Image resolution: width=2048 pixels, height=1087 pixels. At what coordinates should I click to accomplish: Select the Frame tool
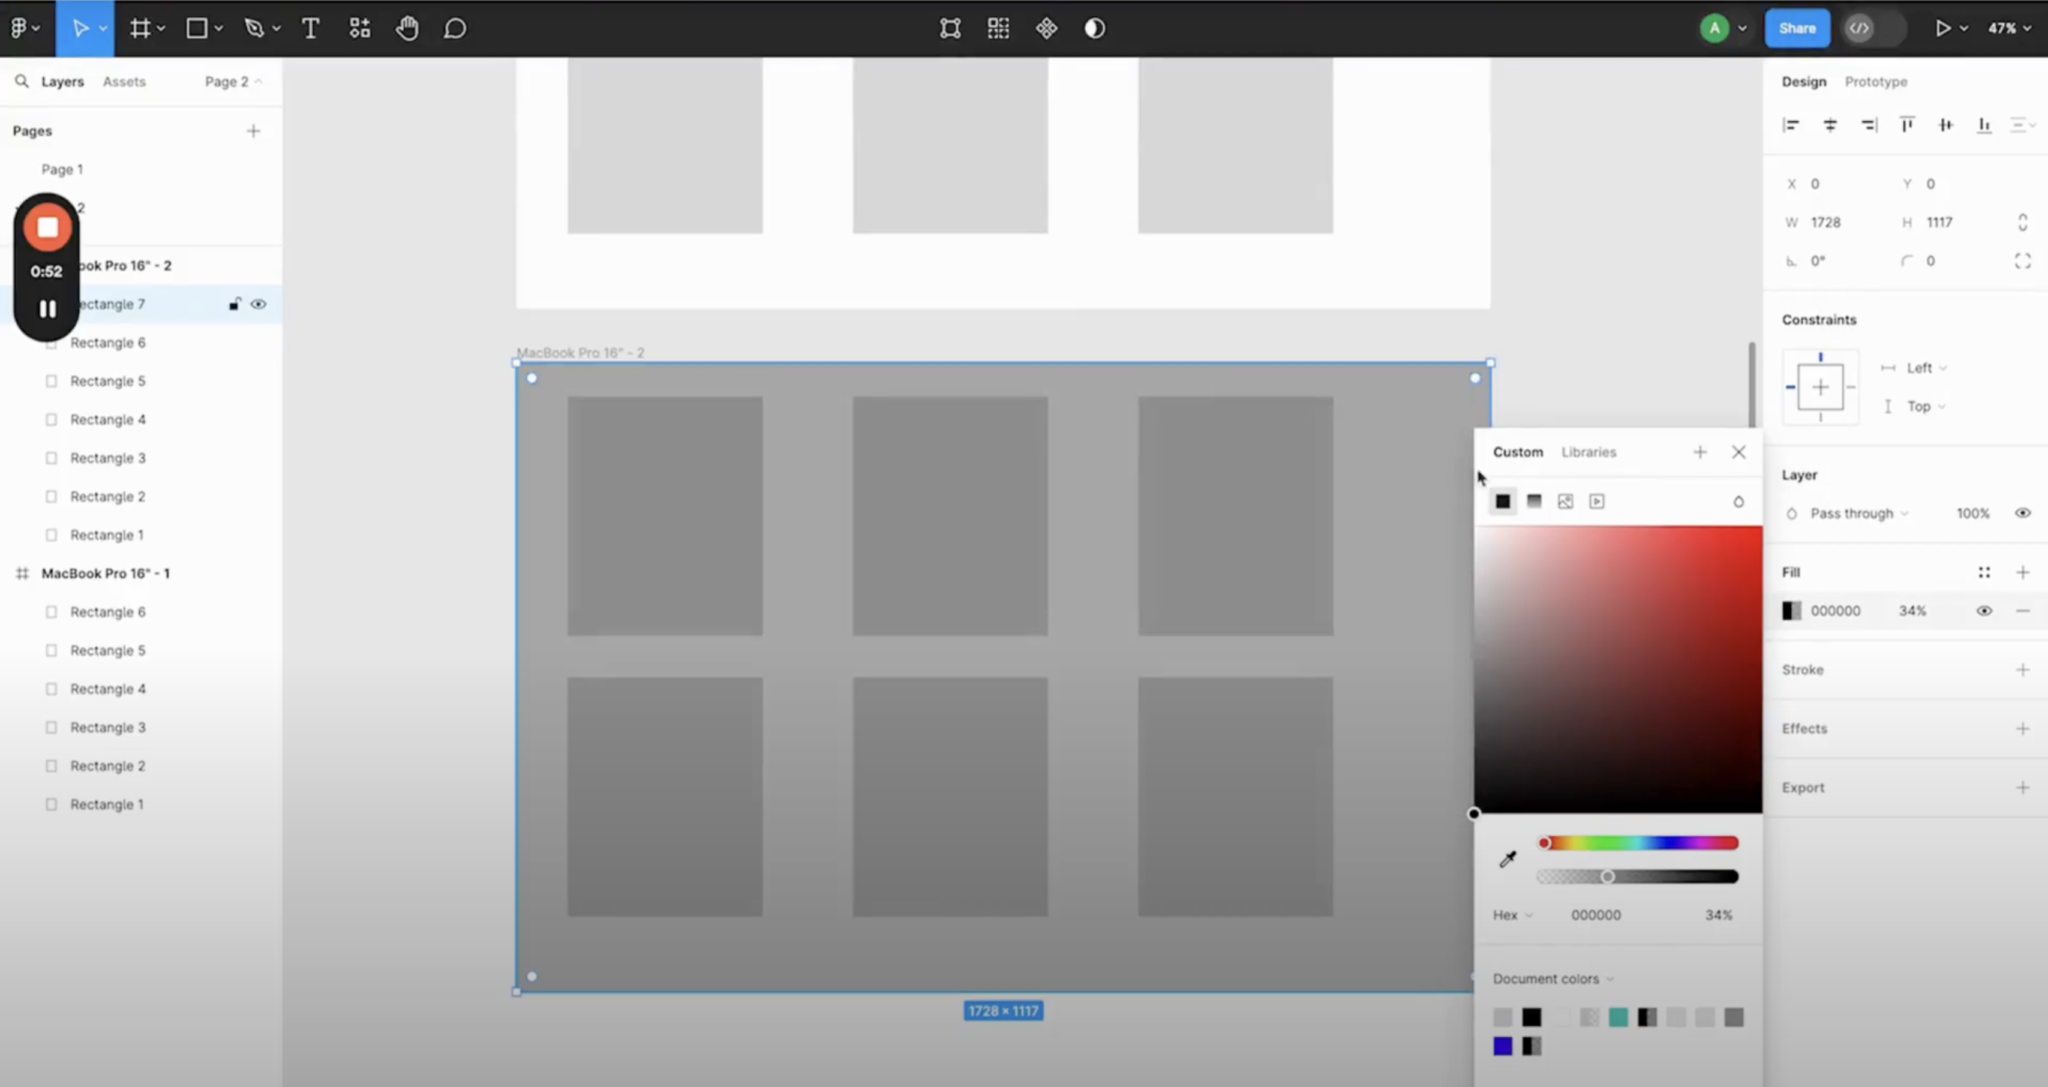pyautogui.click(x=142, y=28)
